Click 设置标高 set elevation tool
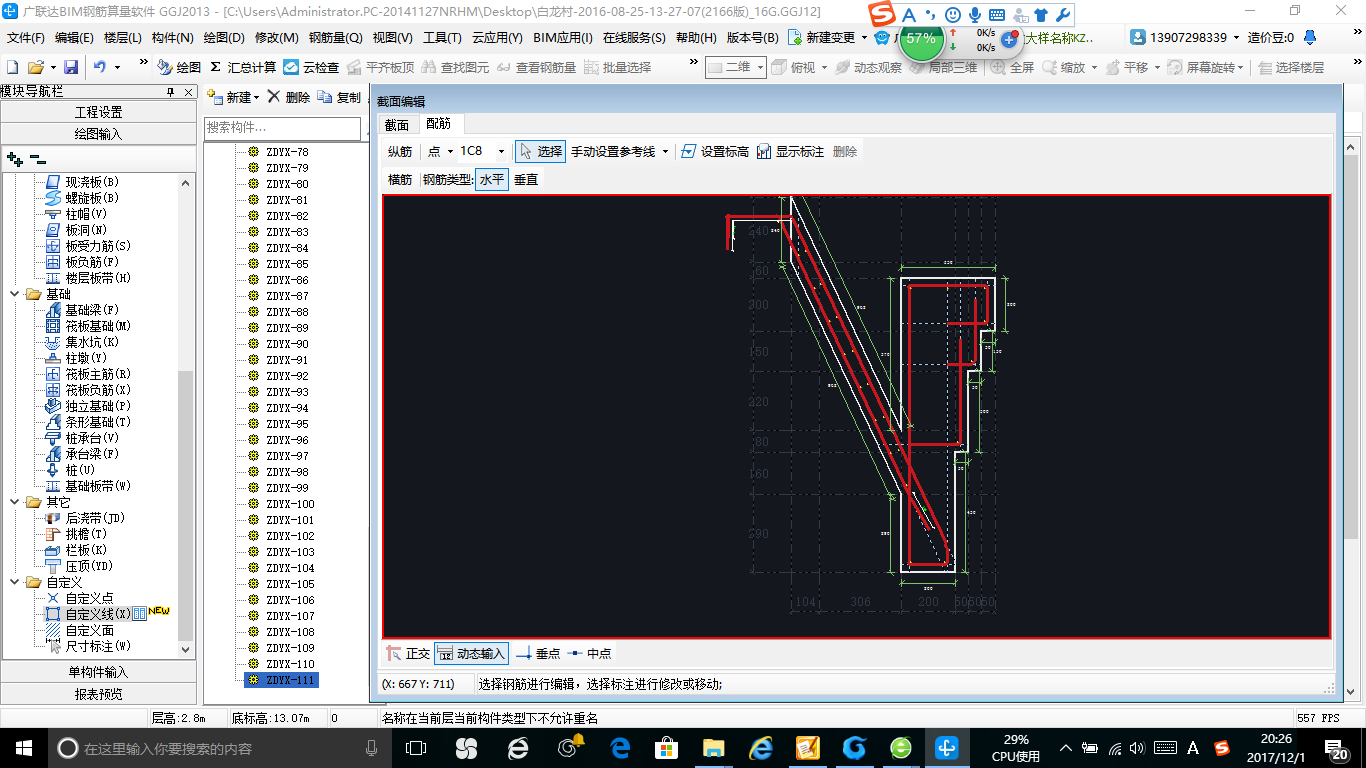Viewport: 1366px width, 768px height. [714, 151]
